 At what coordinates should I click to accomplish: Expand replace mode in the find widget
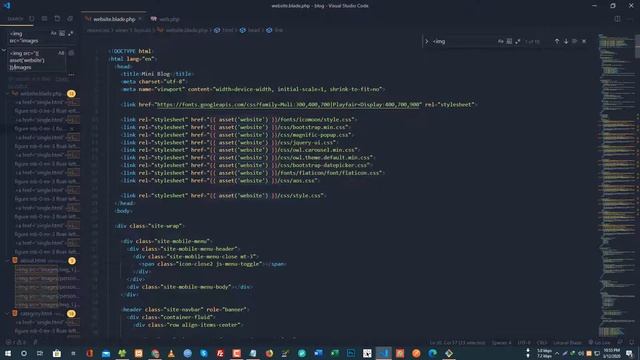tap(427, 41)
